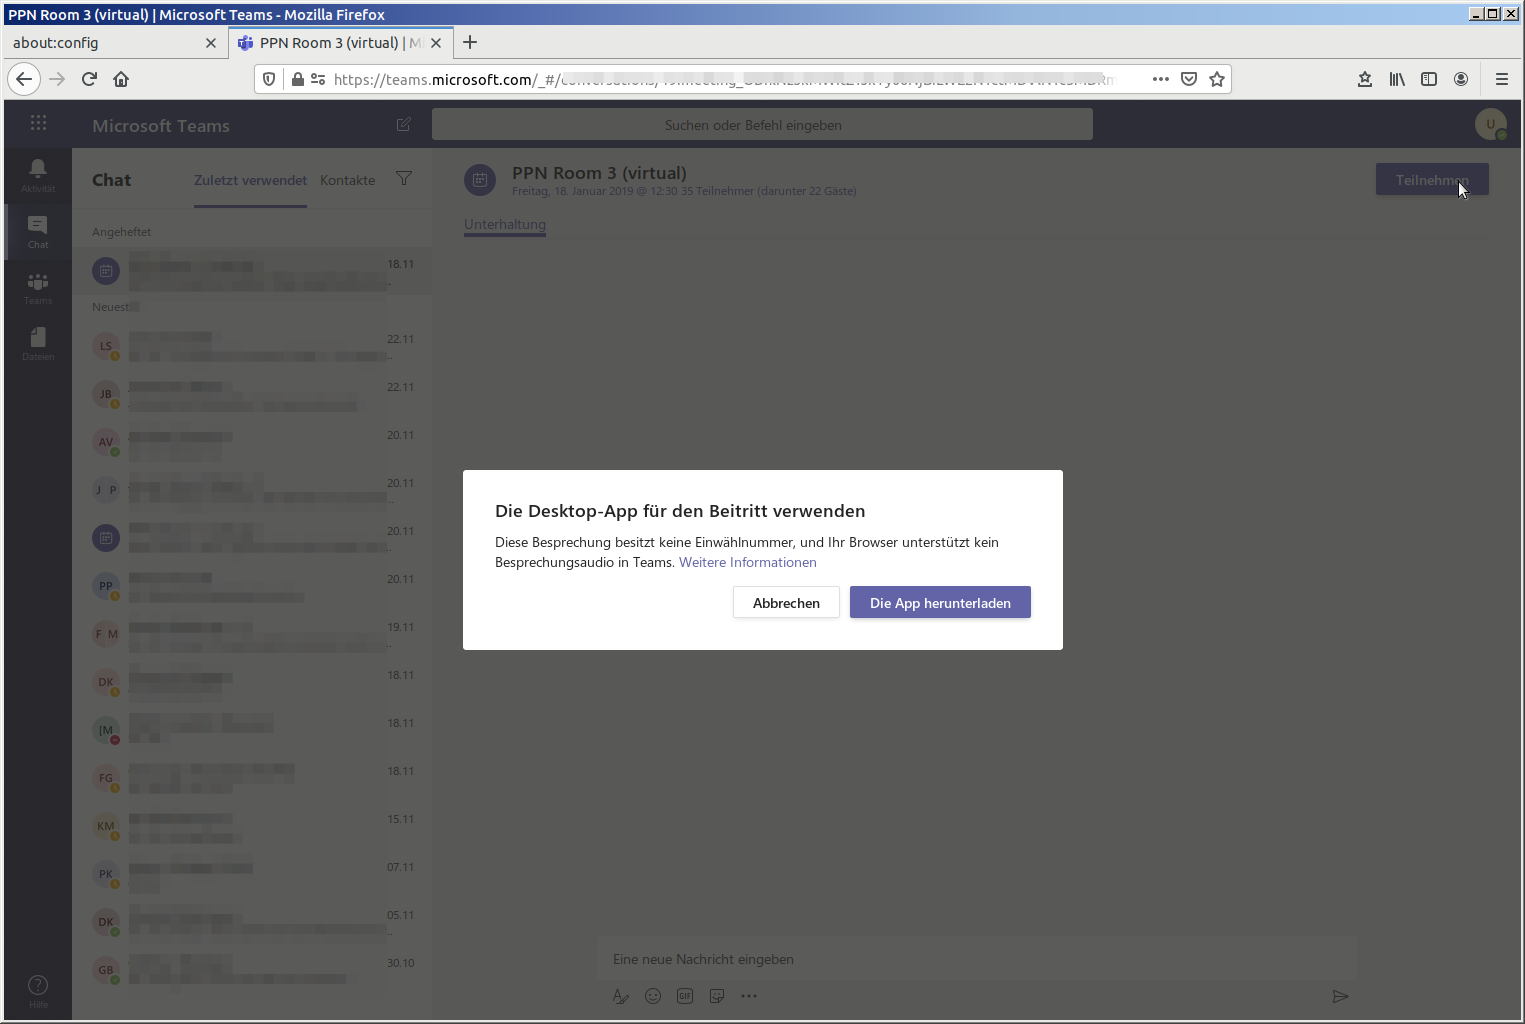Image resolution: width=1525 pixels, height=1024 pixels.
Task: Bookmark this page with star icon
Action: [1216, 79]
